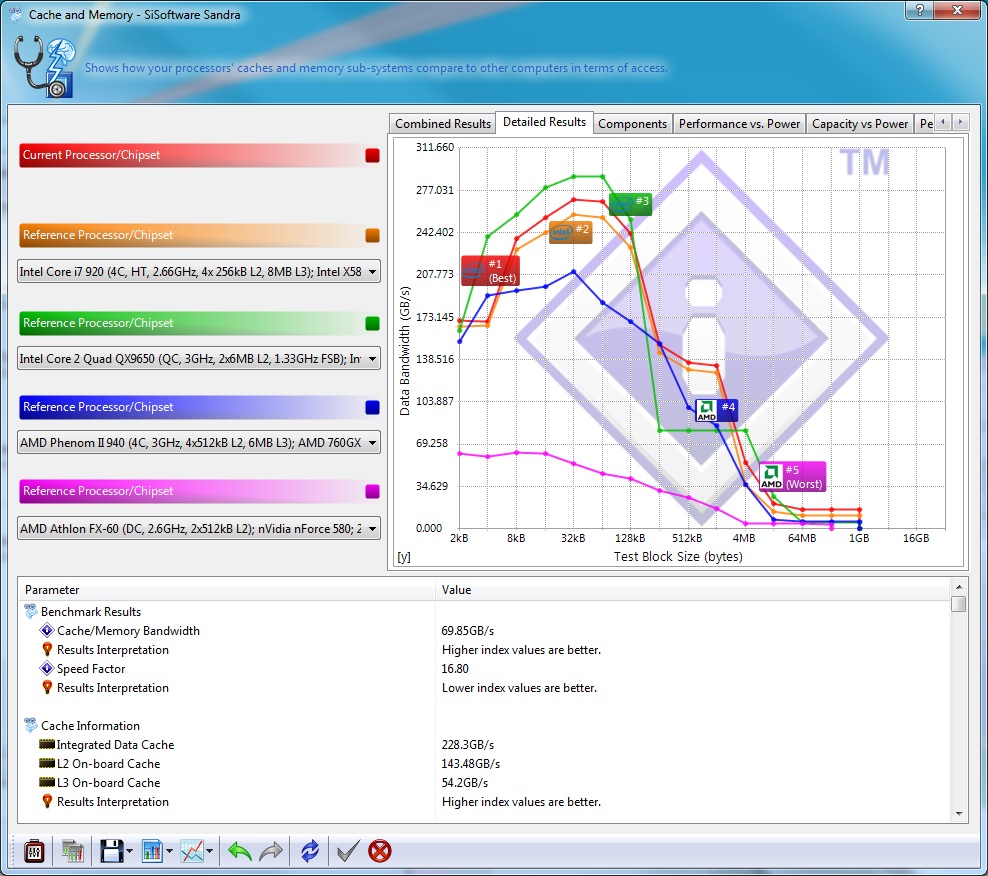Click the line graph icon
The image size is (988, 876).
(x=192, y=851)
